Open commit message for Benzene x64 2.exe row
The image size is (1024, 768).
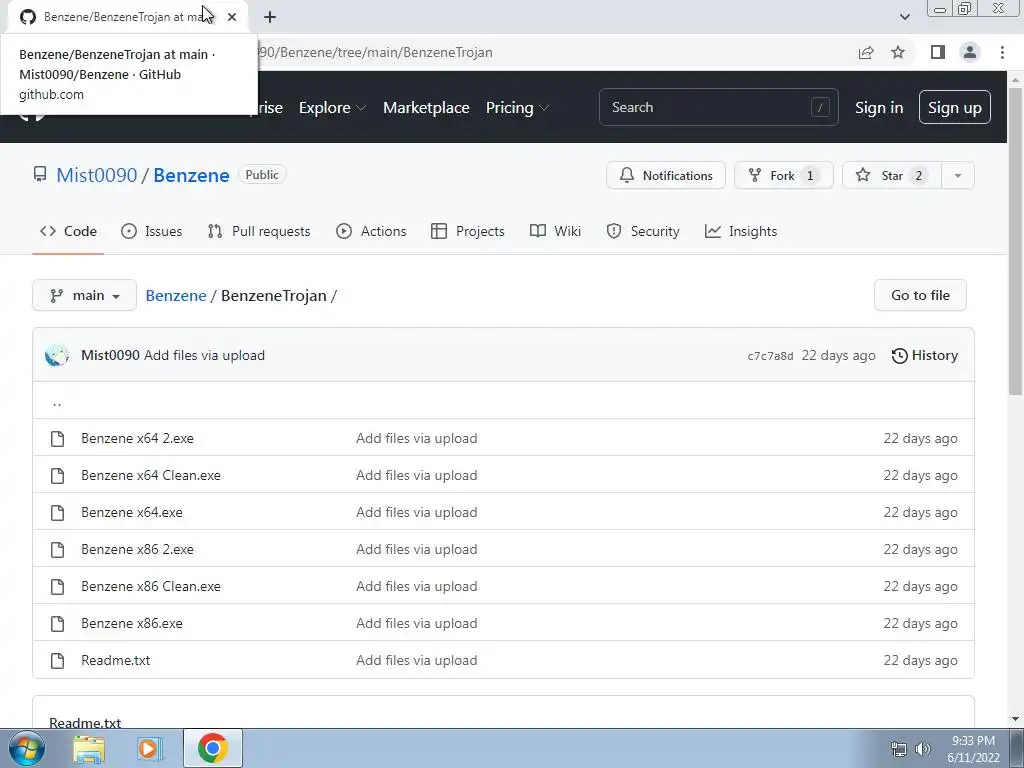pyautogui.click(x=417, y=438)
